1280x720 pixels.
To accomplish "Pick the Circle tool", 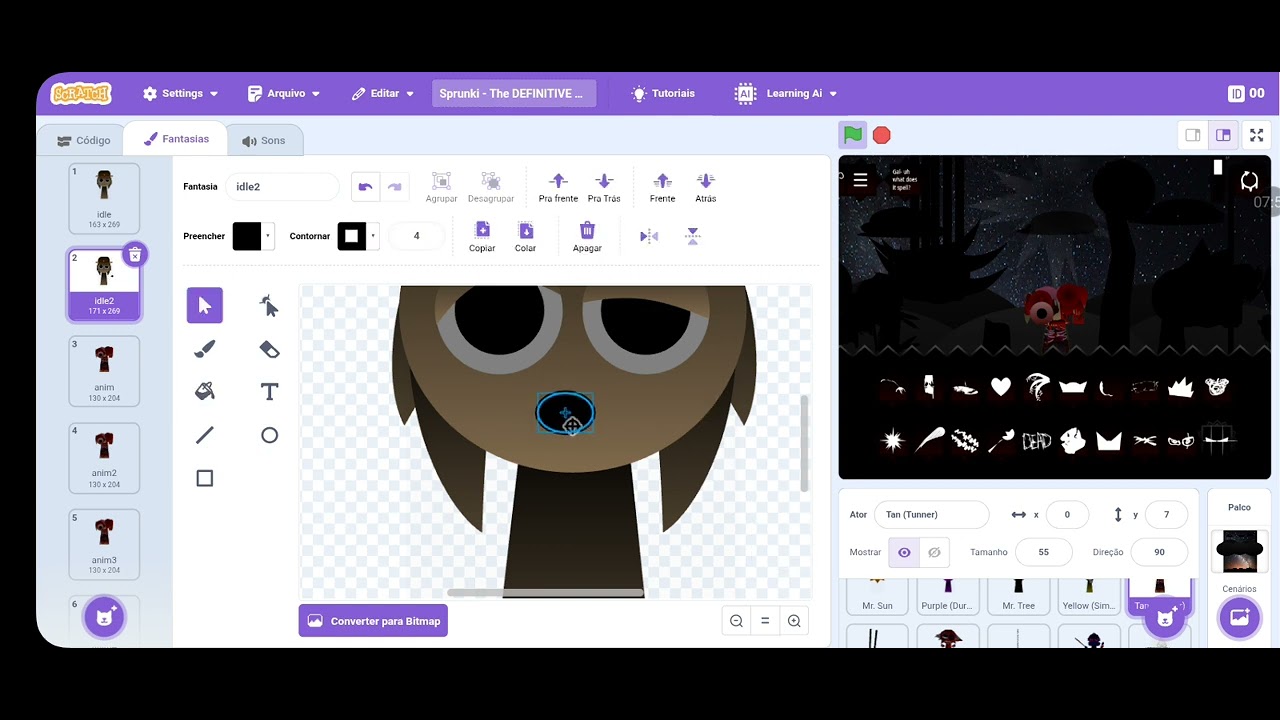I will 269,435.
